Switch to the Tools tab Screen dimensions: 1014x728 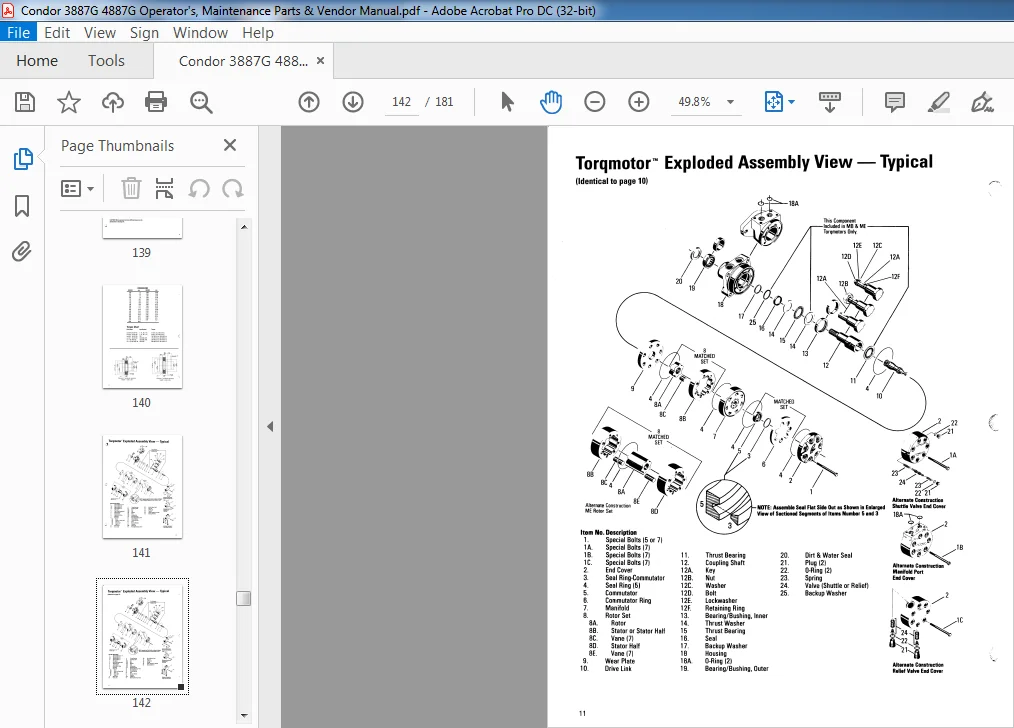(106, 61)
